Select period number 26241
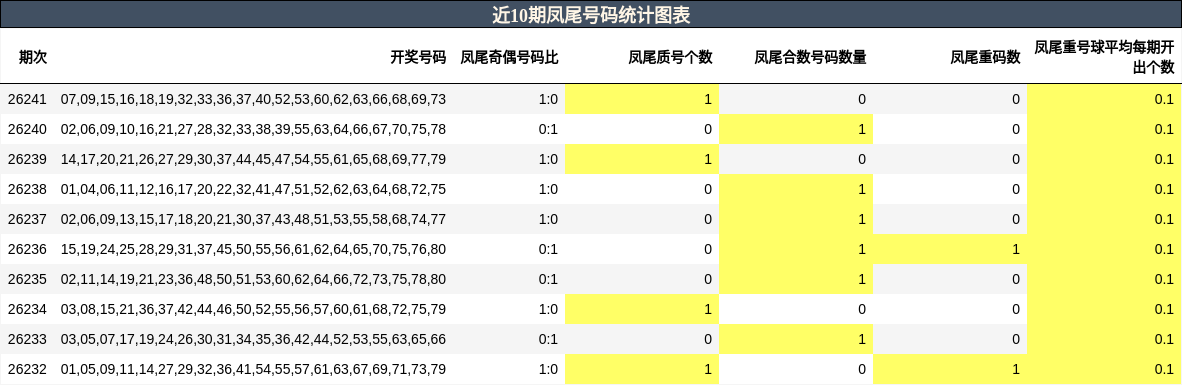 point(27,99)
